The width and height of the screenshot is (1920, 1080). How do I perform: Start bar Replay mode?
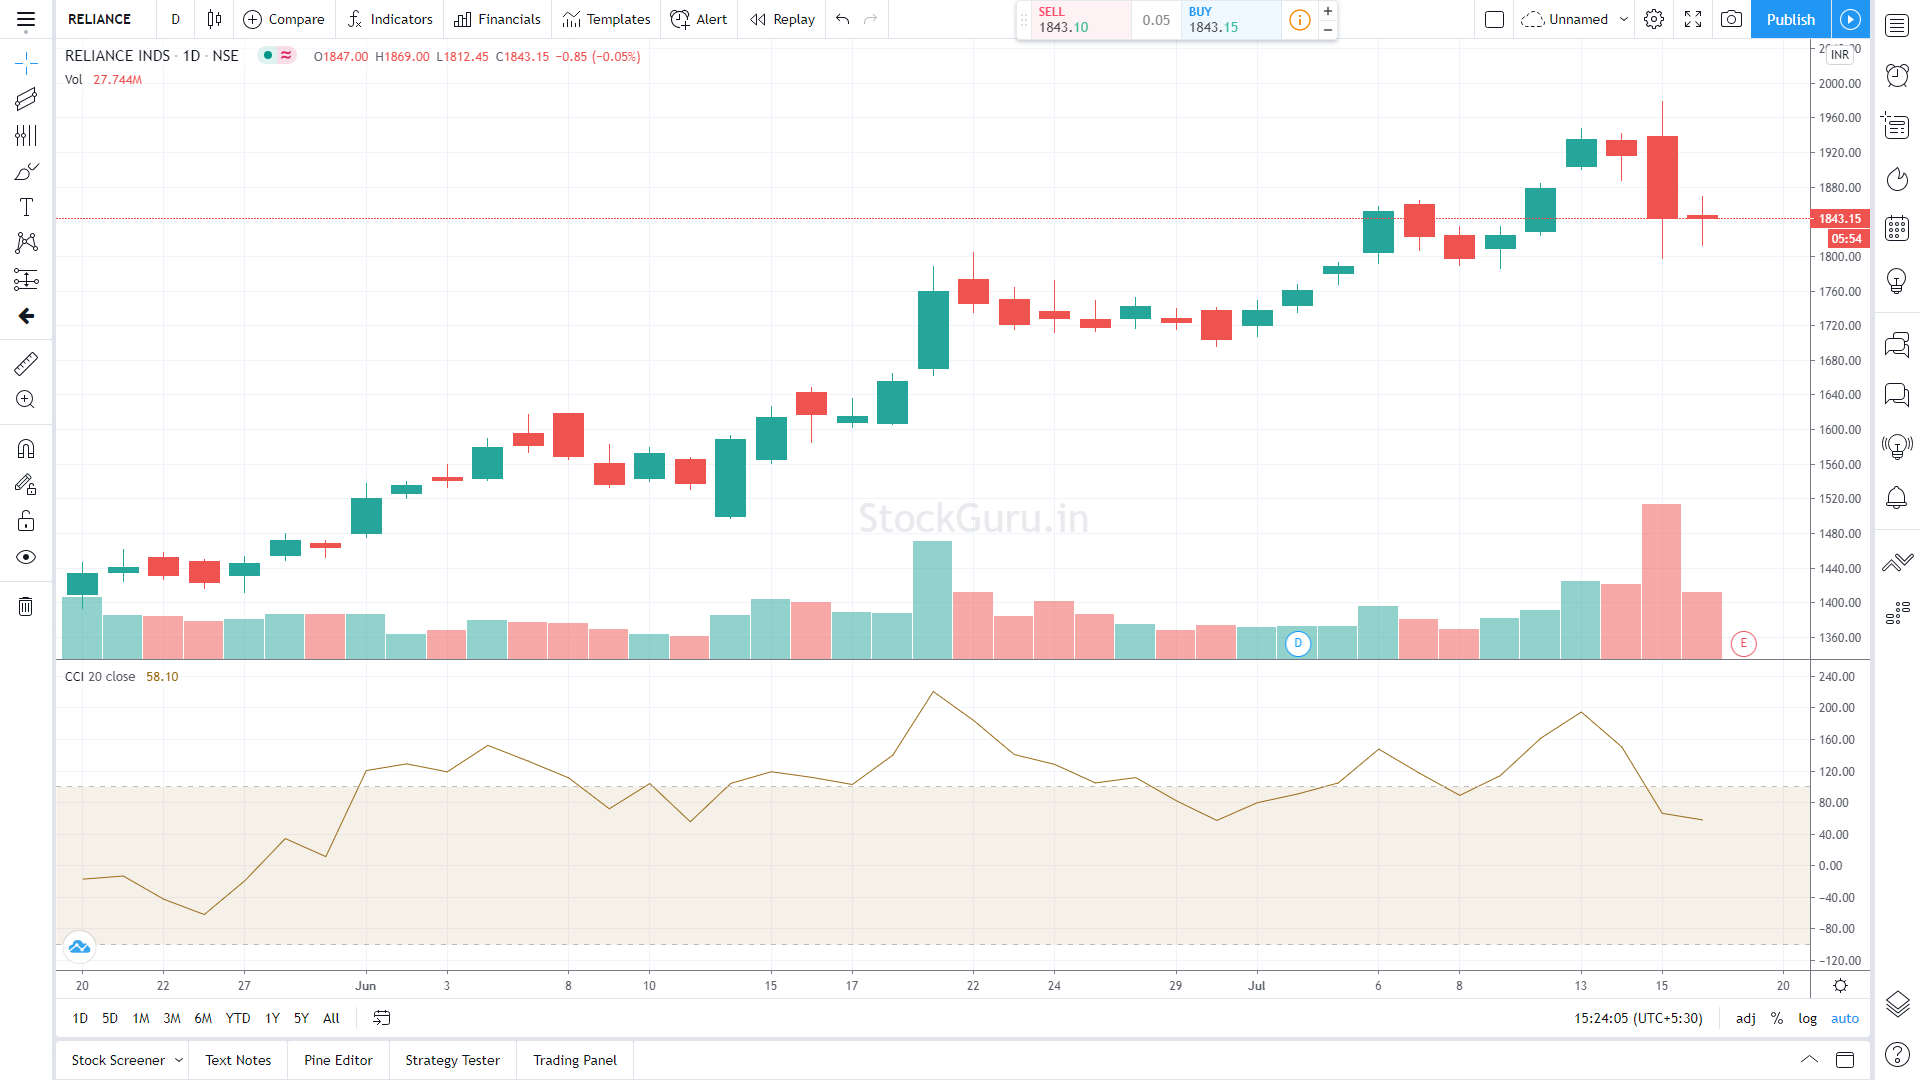pos(783,19)
